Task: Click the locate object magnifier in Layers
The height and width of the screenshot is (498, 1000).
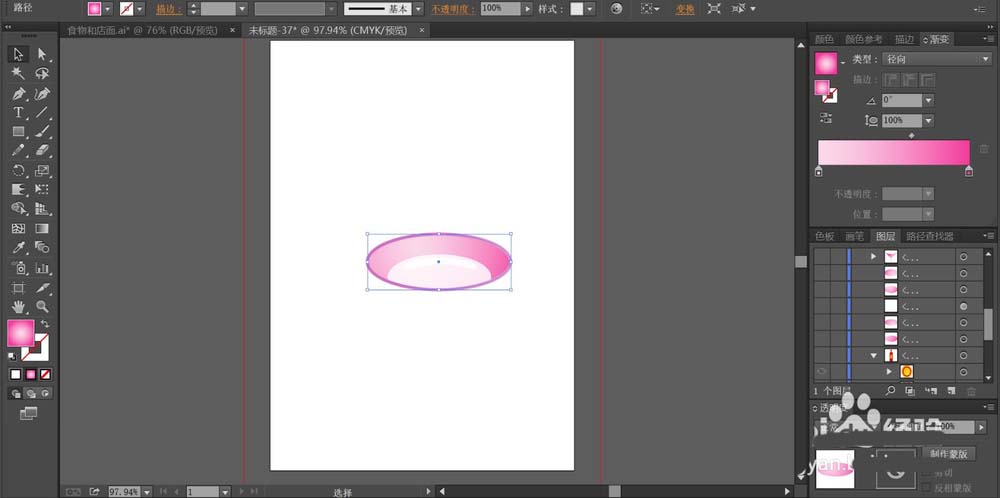Action: [890, 390]
